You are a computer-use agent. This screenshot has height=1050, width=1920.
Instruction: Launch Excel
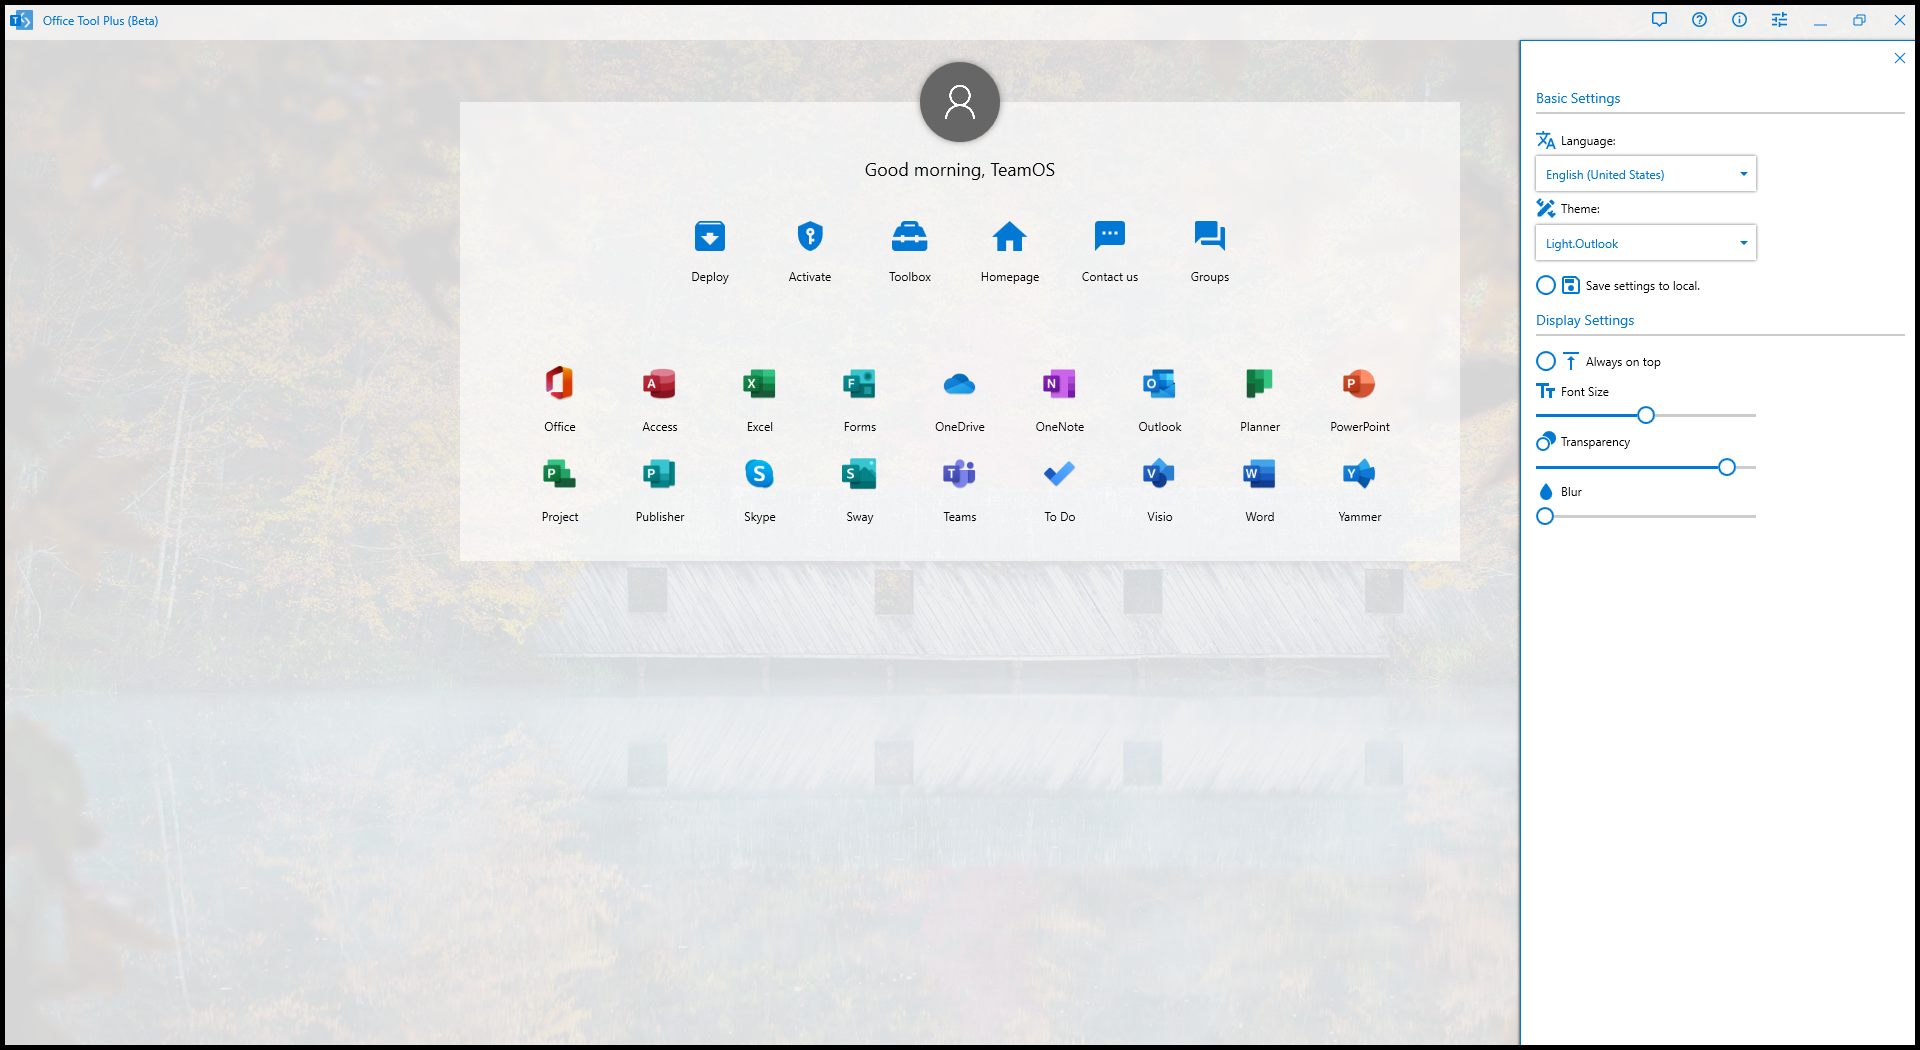(760, 384)
